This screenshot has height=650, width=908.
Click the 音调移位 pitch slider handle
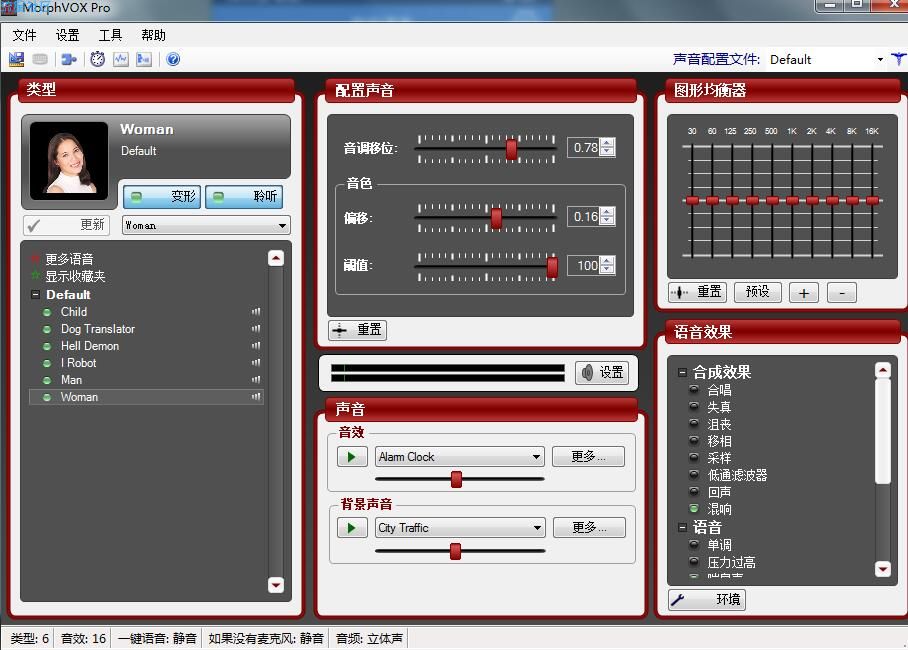pyautogui.click(x=511, y=148)
